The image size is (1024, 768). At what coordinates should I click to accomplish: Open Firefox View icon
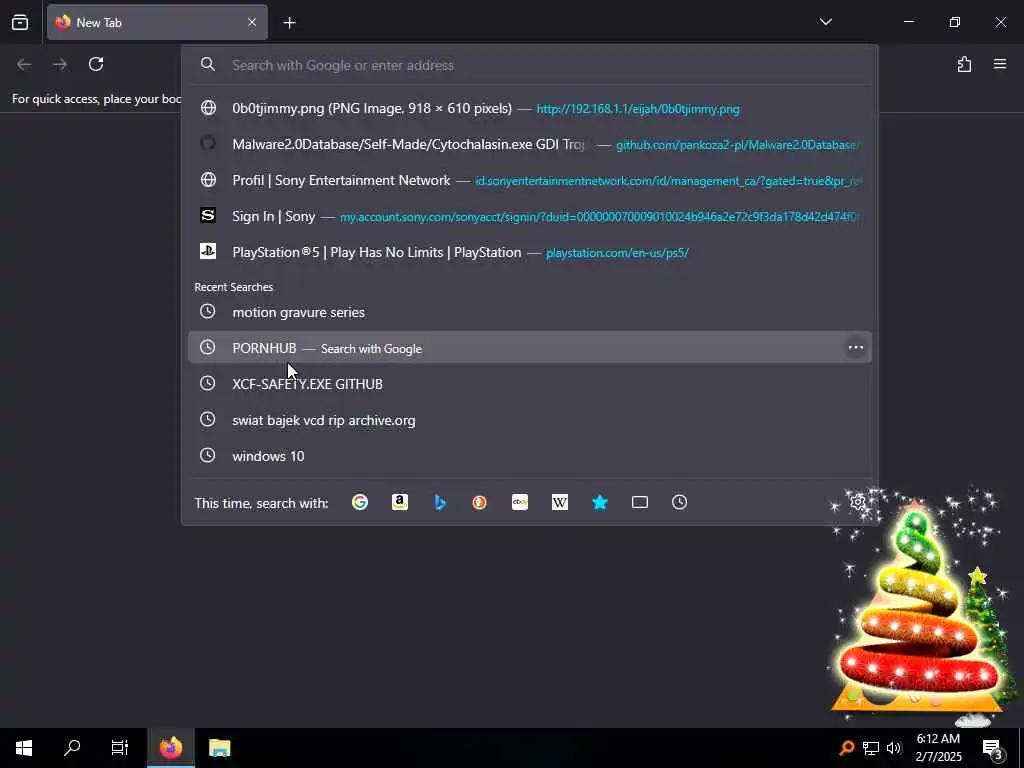pos(20,22)
